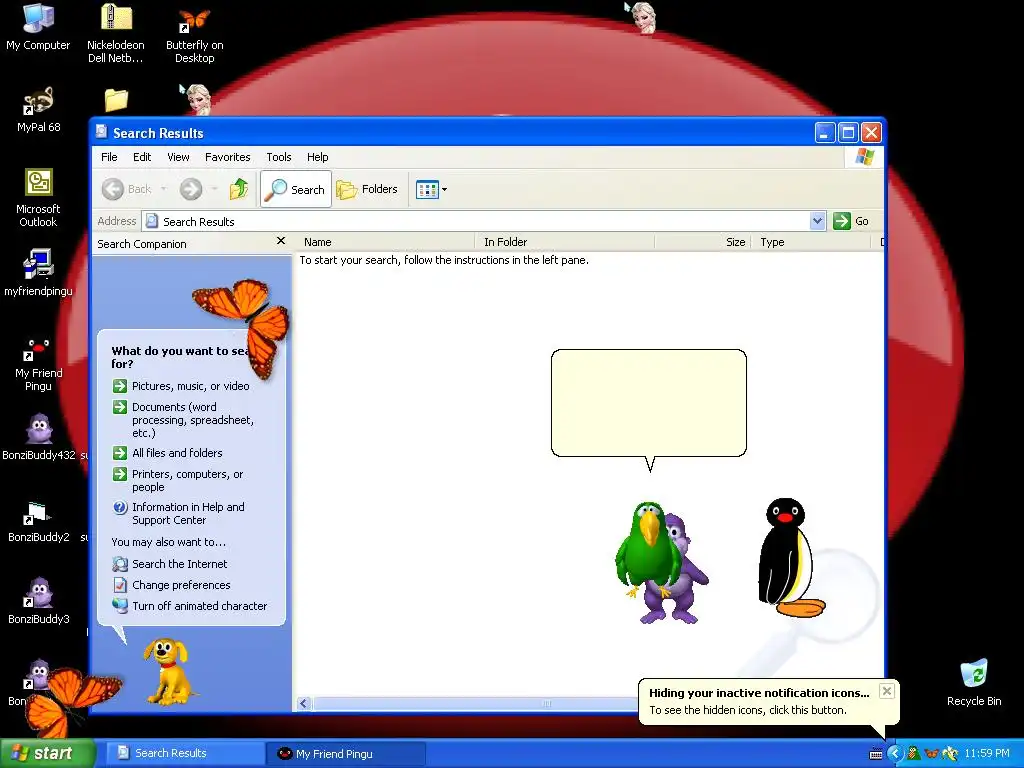Show hidden tray icons arrow
Viewport: 1024px width, 768px height.
point(894,754)
